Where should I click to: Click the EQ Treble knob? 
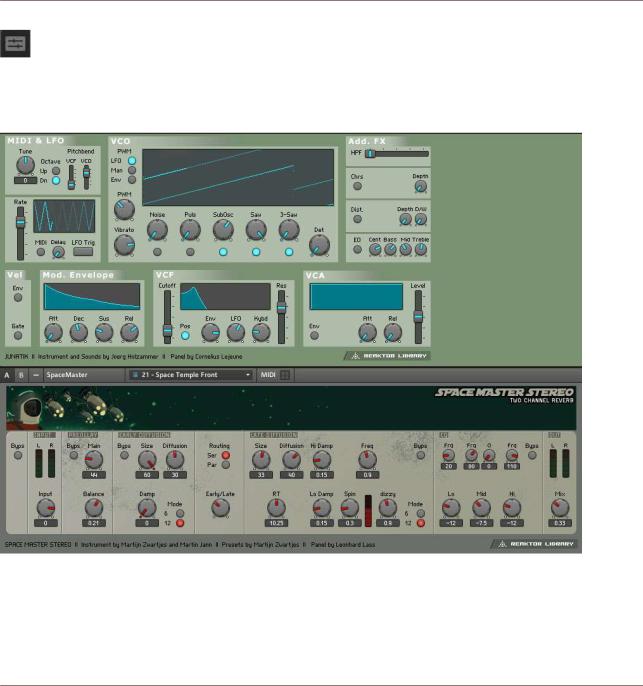[420, 249]
